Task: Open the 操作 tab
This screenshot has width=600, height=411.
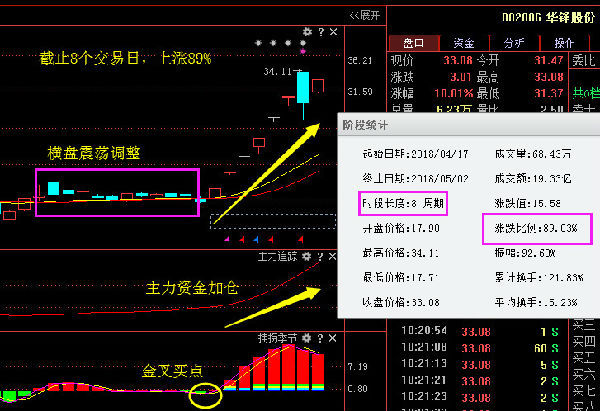Action: click(x=564, y=43)
